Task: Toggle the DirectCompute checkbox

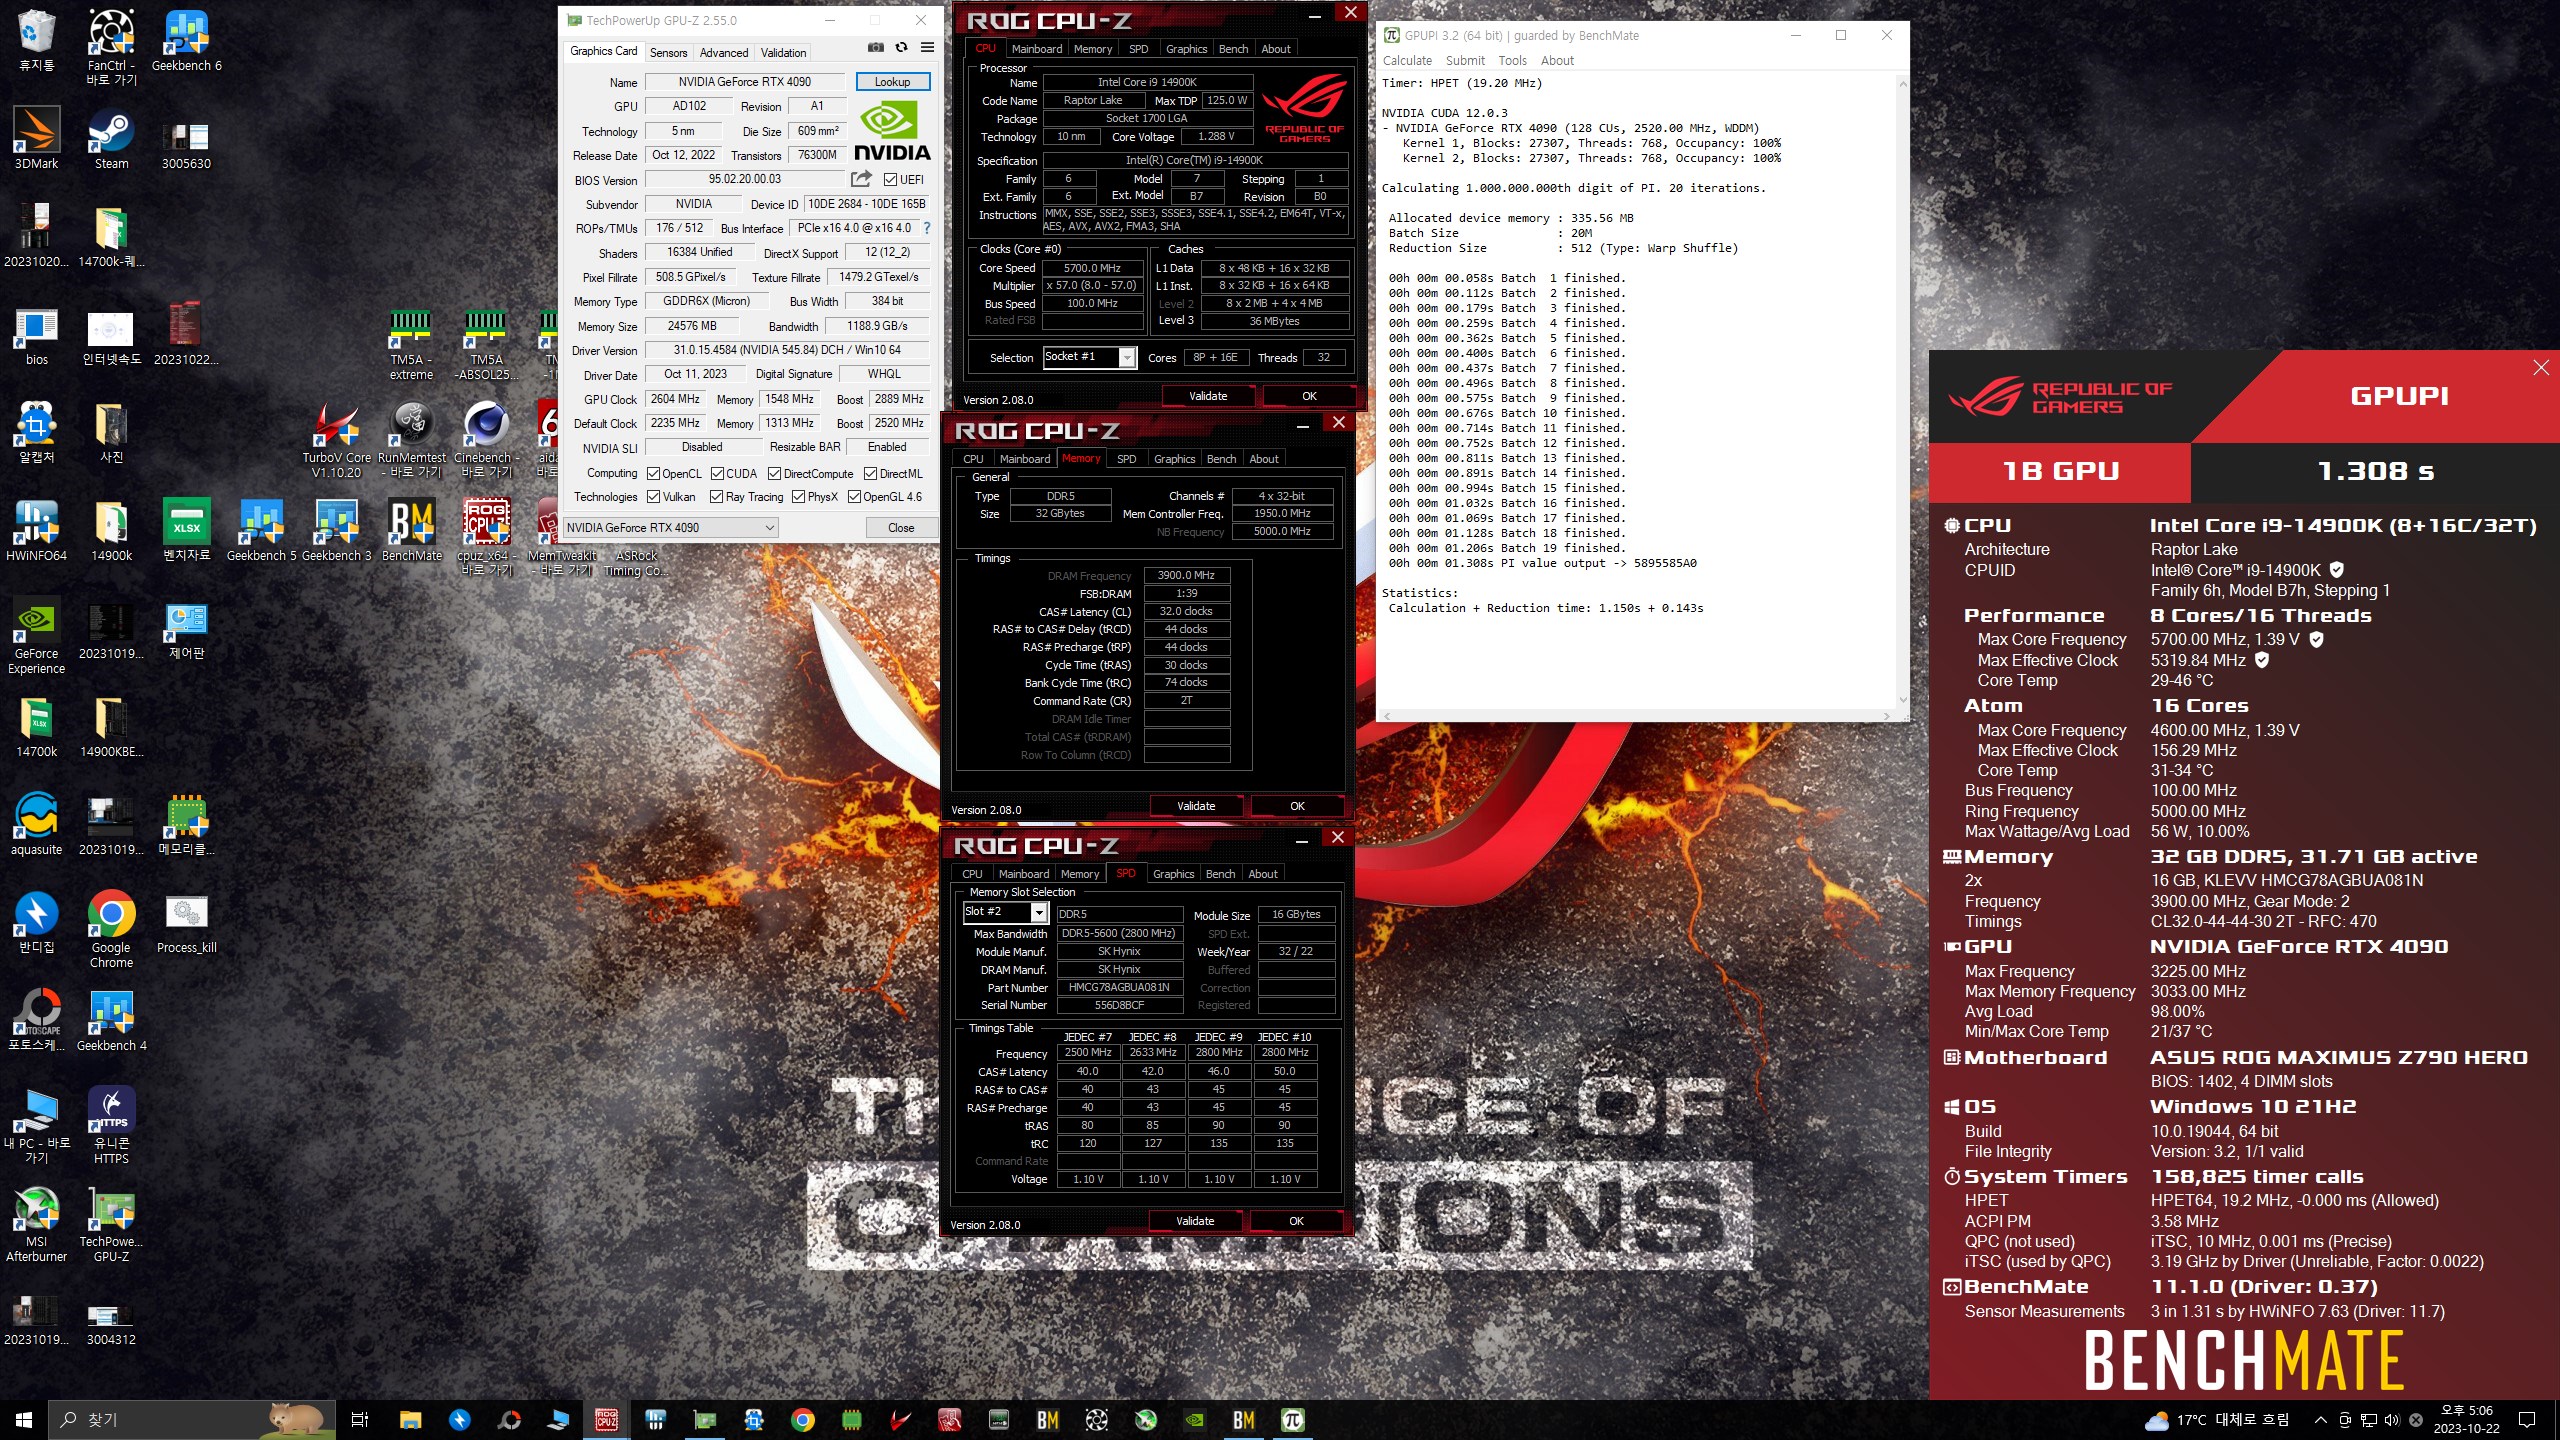Action: 774,474
